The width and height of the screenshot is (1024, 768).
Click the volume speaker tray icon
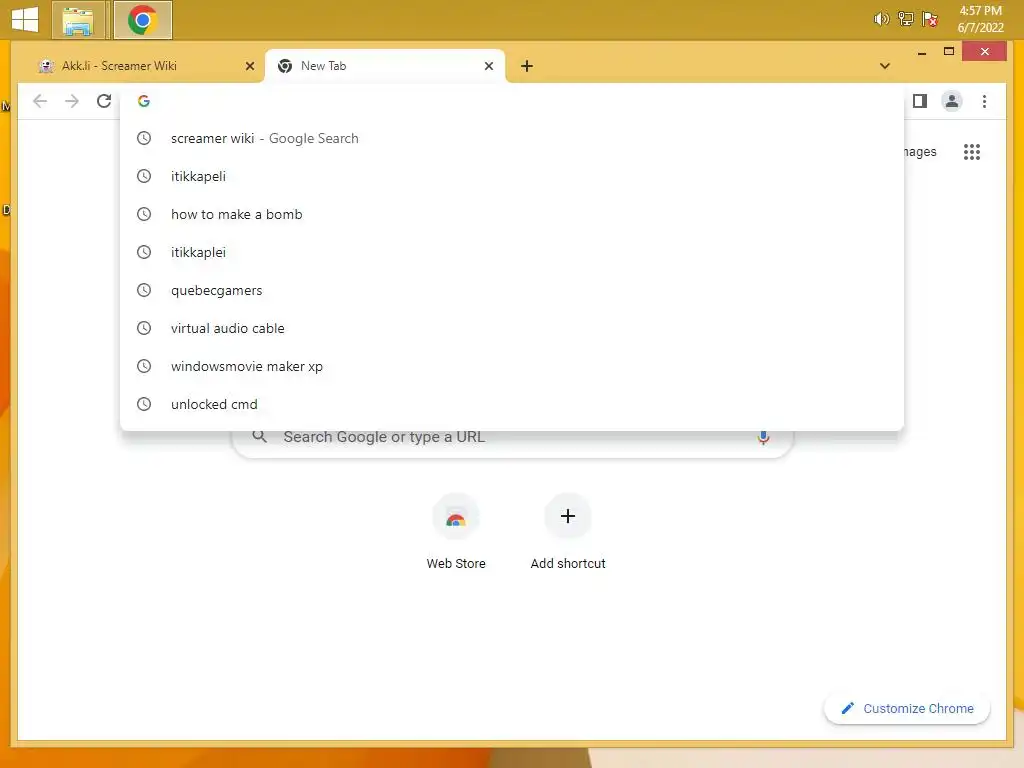pyautogui.click(x=881, y=19)
